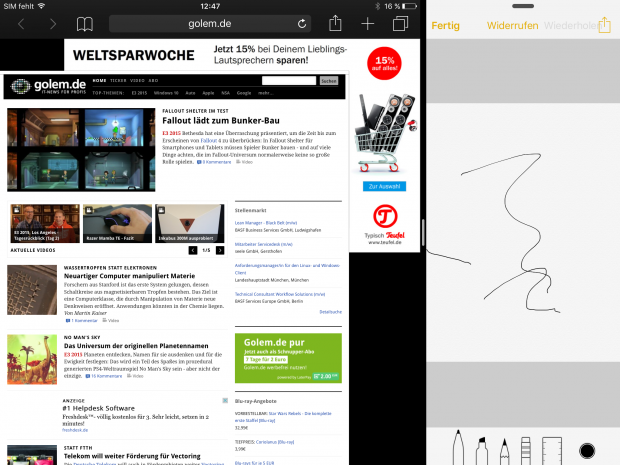This screenshot has height=465, width=620.
Task: Open Das Universum der originellen Planetennamen
Action: (136, 346)
